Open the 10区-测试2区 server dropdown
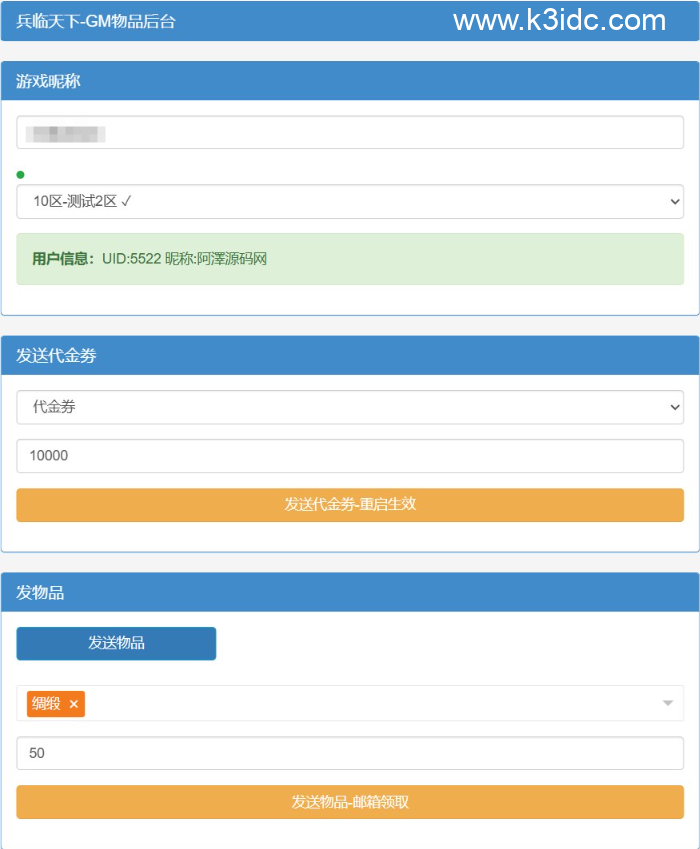This screenshot has width=700, height=849. pyautogui.click(x=350, y=201)
